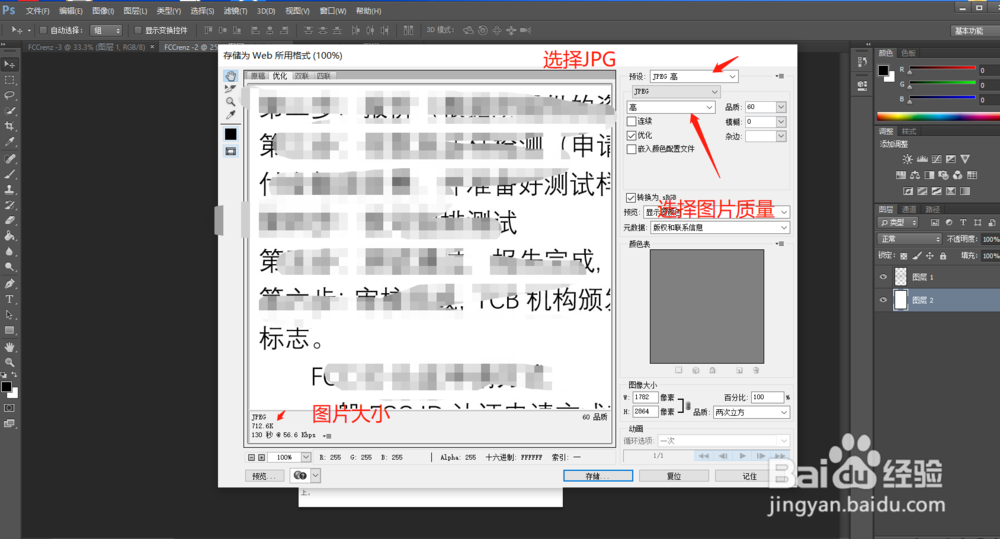The image size is (1000, 539).
Task: Click zoom in plus button below preview
Action: pyautogui.click(x=261, y=457)
